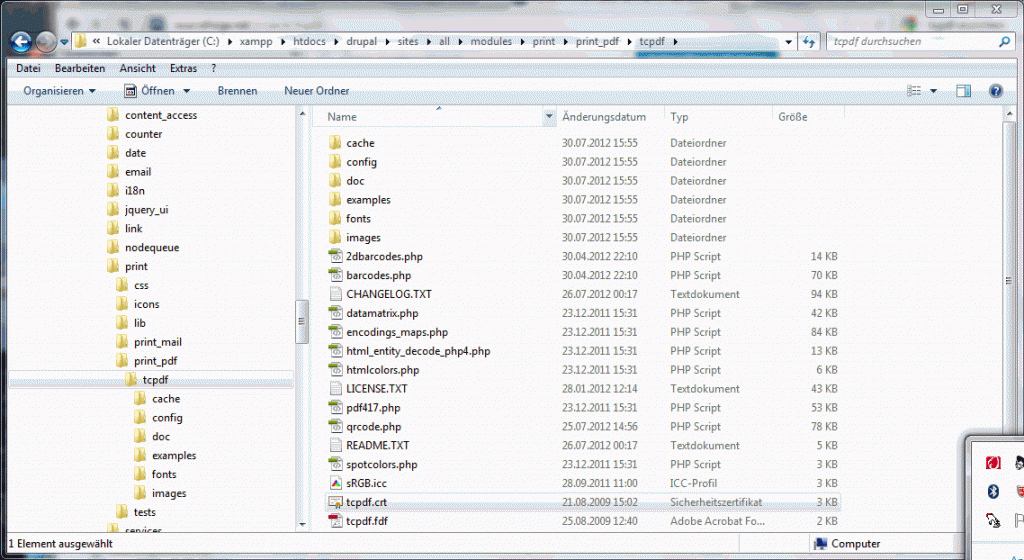Screen dimensions: 1024x560
Task: Click the refresh icon beside address bar
Action: [x=808, y=42]
